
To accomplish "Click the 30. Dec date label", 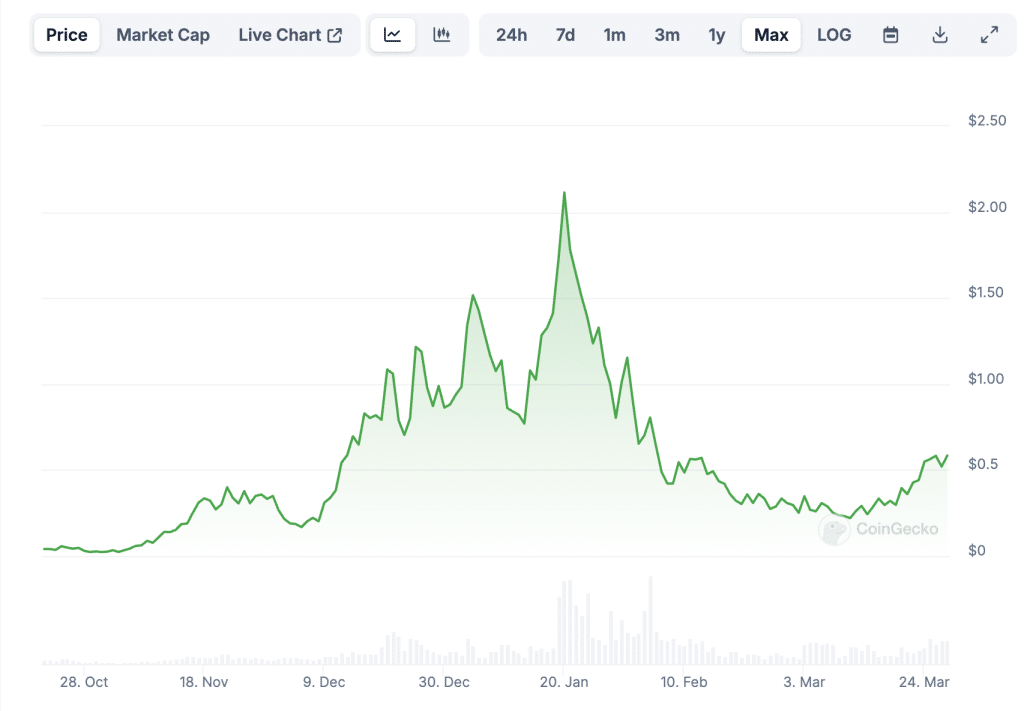I will 444,682.
